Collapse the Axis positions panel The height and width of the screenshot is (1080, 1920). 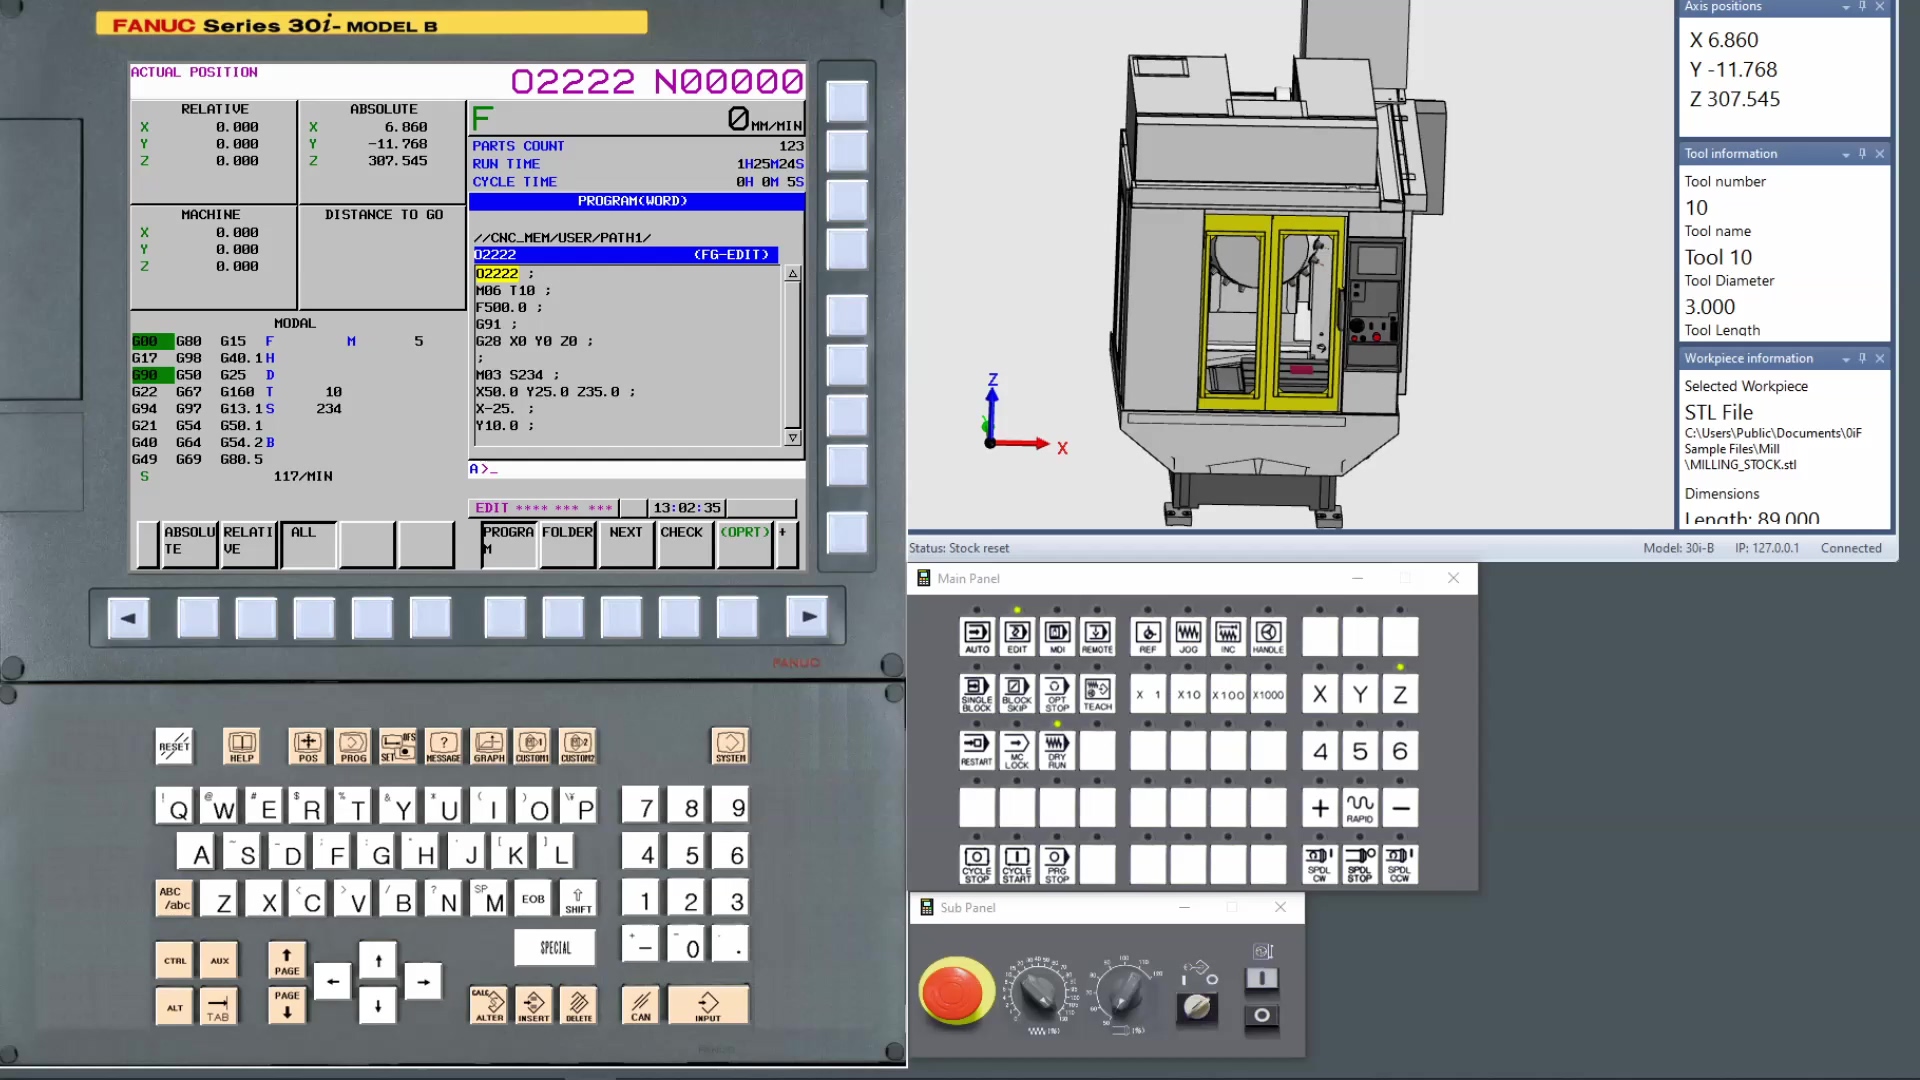pyautogui.click(x=1845, y=7)
